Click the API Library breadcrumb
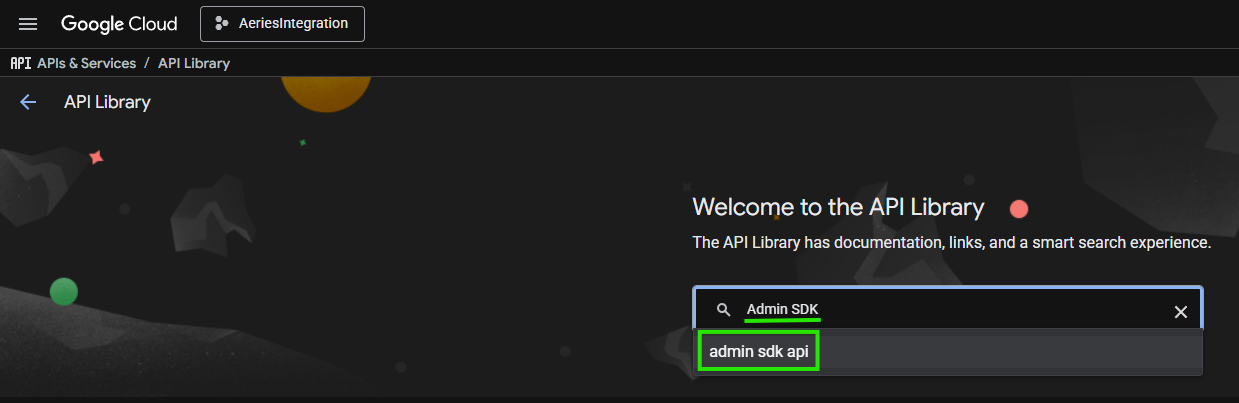1239x403 pixels. [x=194, y=63]
